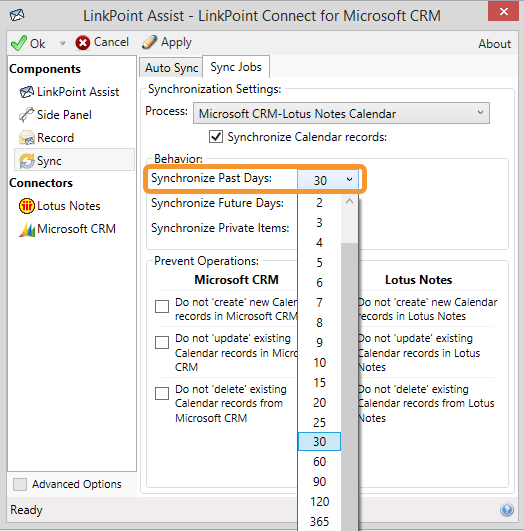The width and height of the screenshot is (524, 531).
Task: Select Microsoft CRM under Connectors
Action: [76, 229]
